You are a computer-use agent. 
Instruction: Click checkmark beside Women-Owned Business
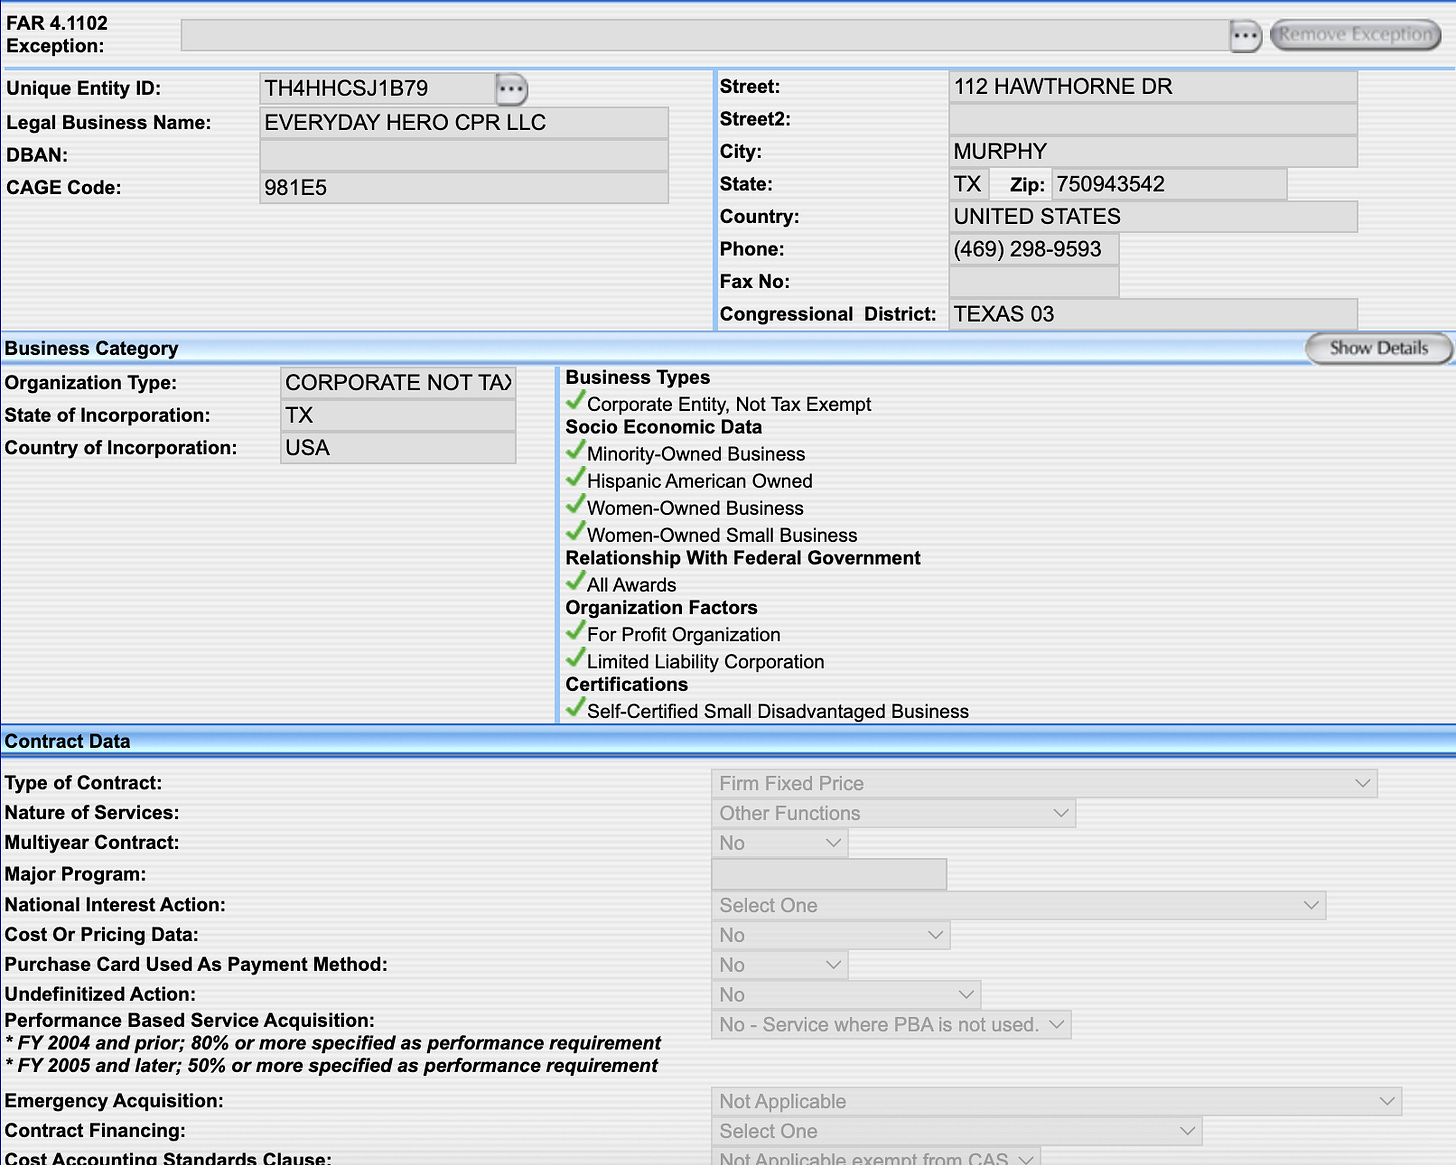pyautogui.click(x=575, y=505)
